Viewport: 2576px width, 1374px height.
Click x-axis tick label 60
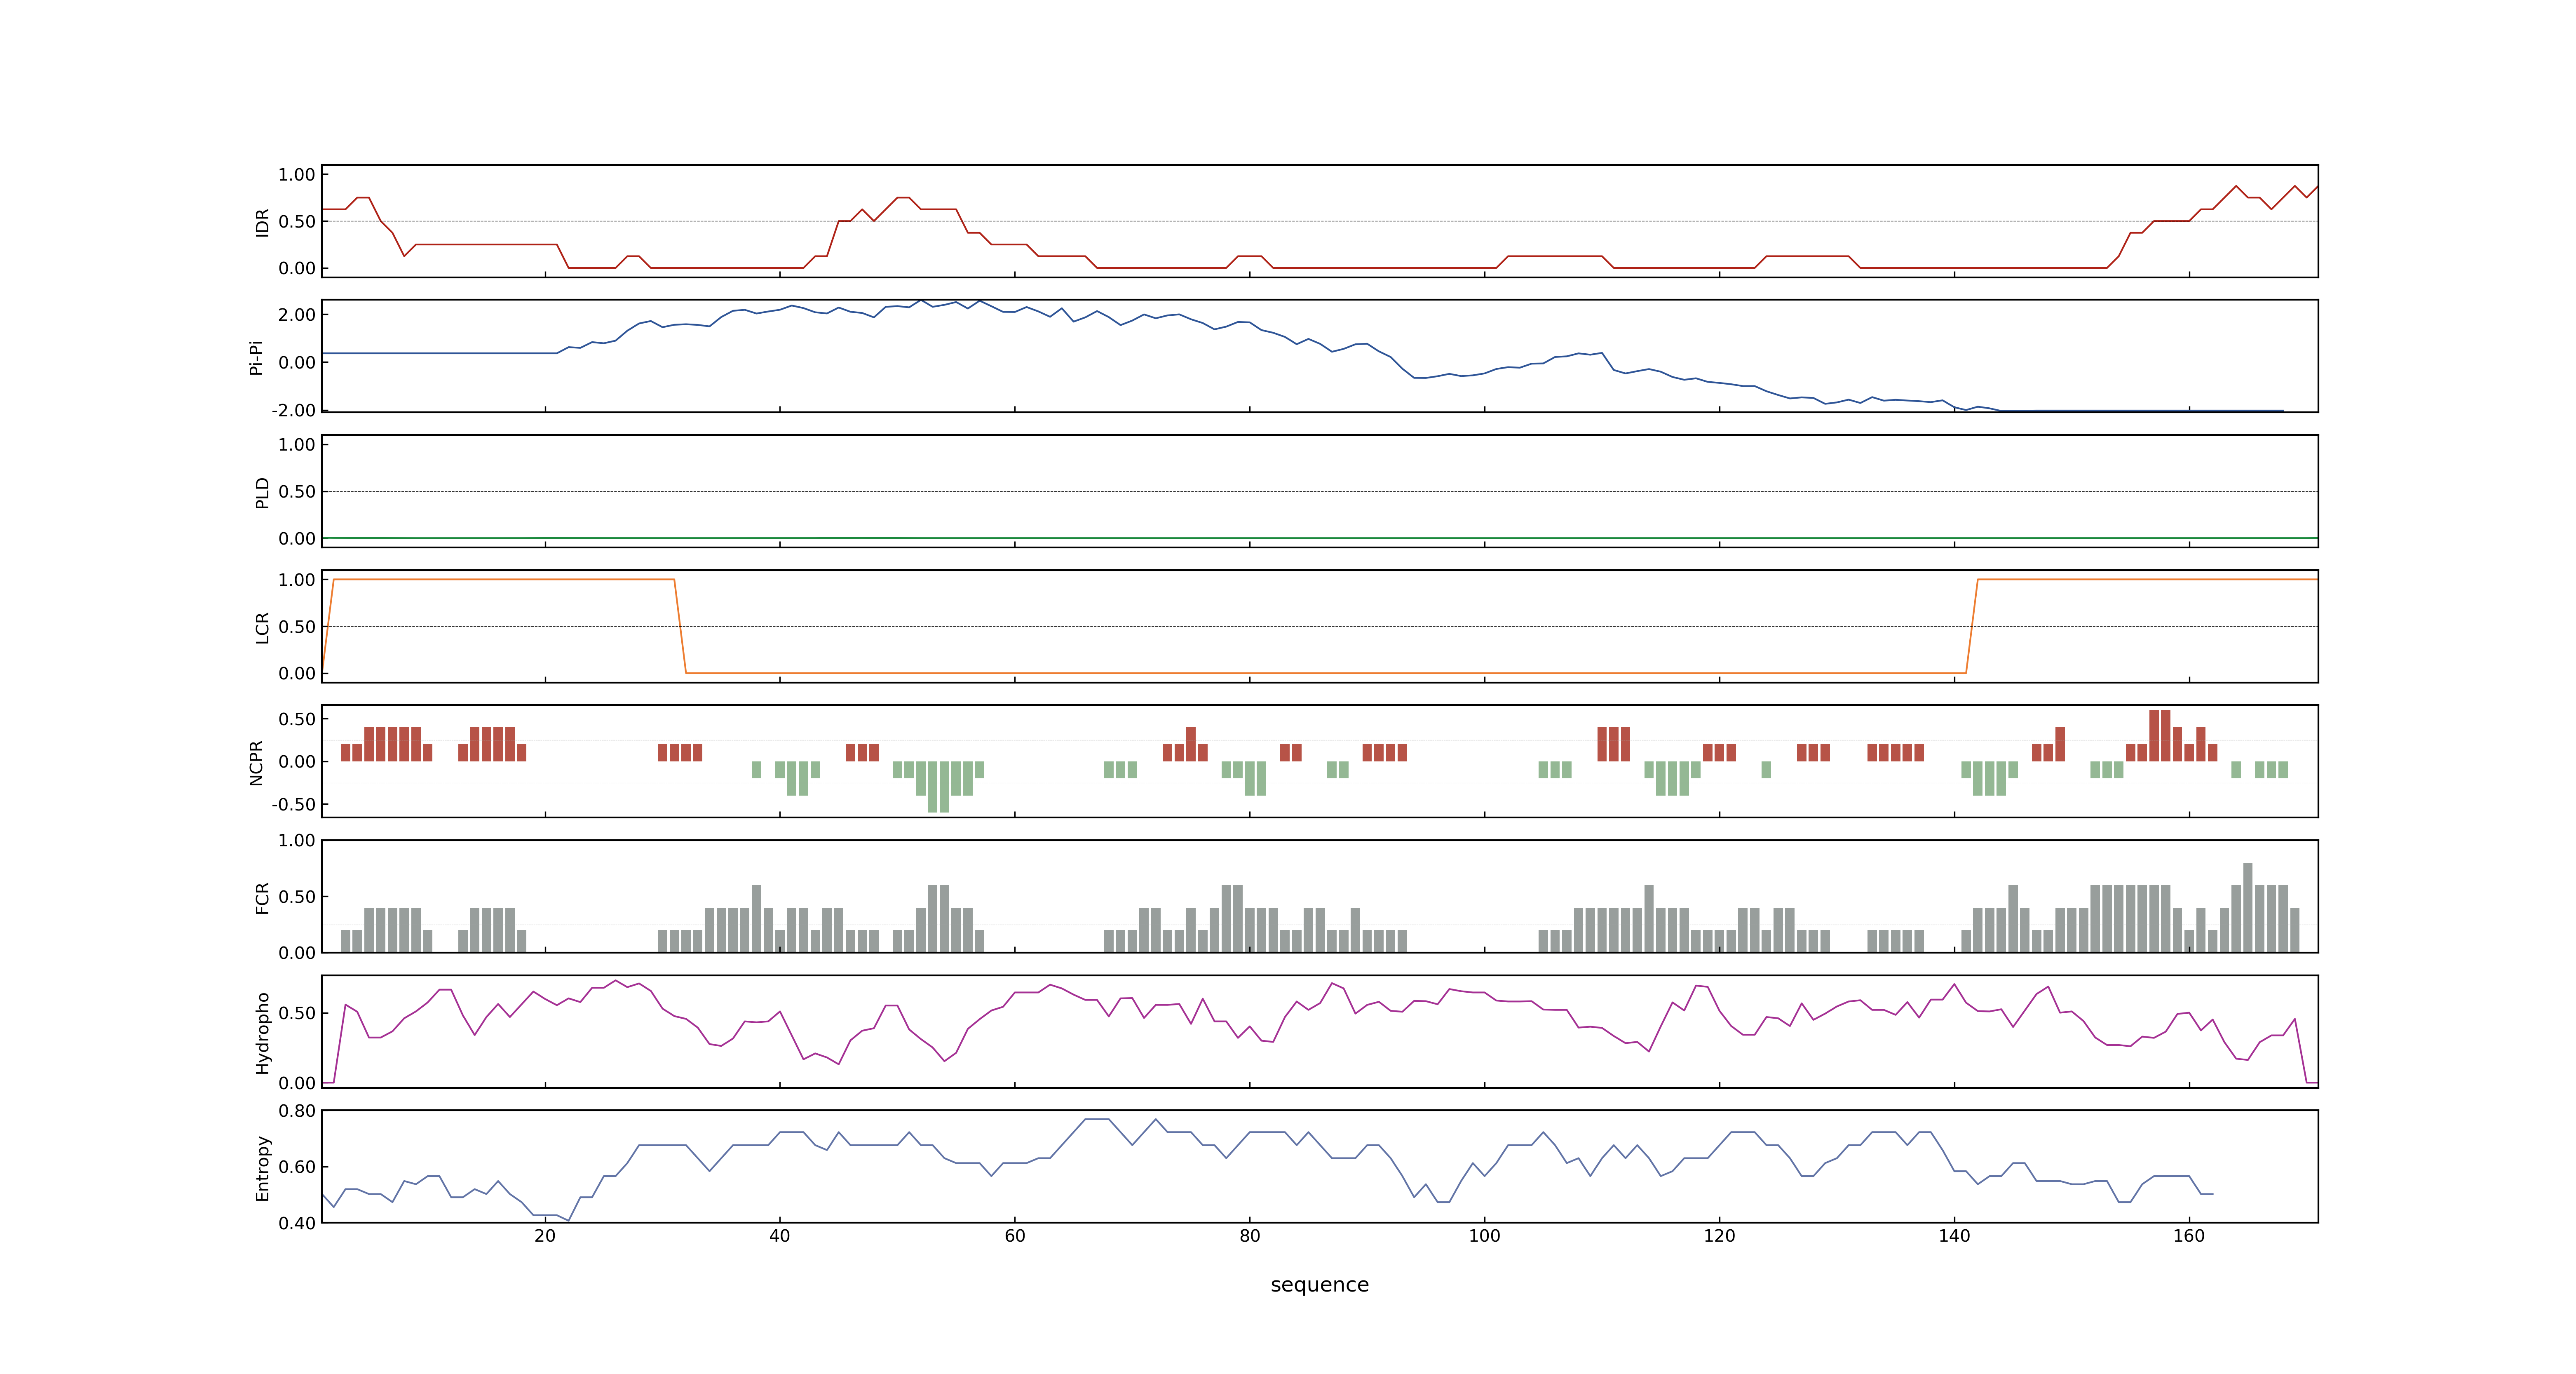coord(1015,1235)
